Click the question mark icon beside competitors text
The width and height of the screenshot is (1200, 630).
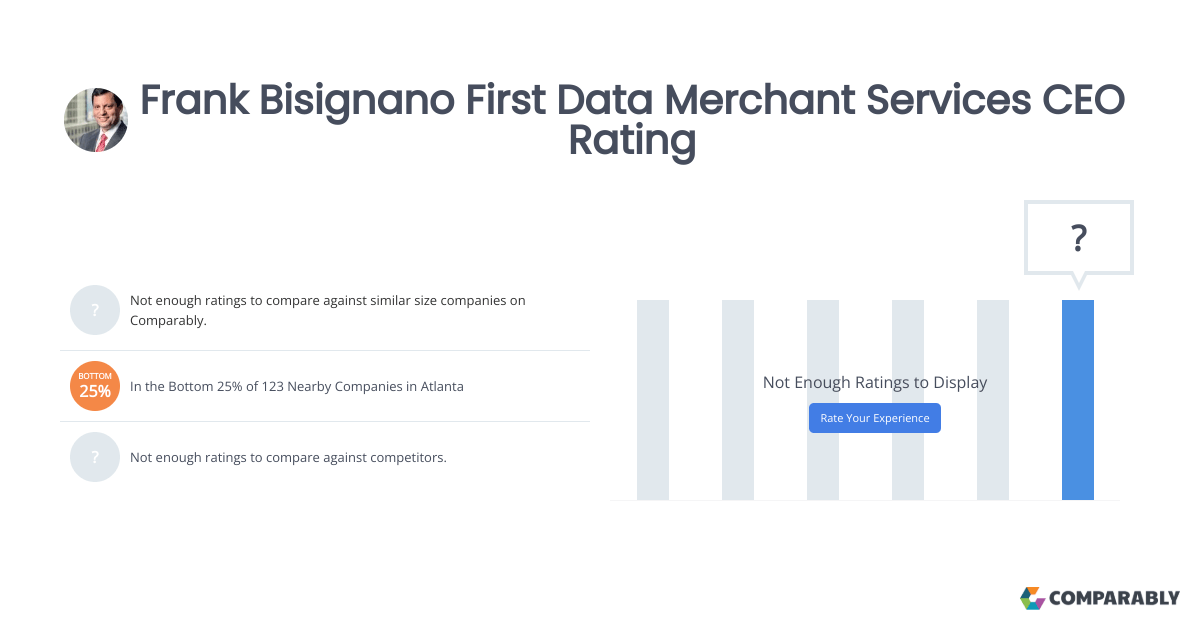click(95, 457)
